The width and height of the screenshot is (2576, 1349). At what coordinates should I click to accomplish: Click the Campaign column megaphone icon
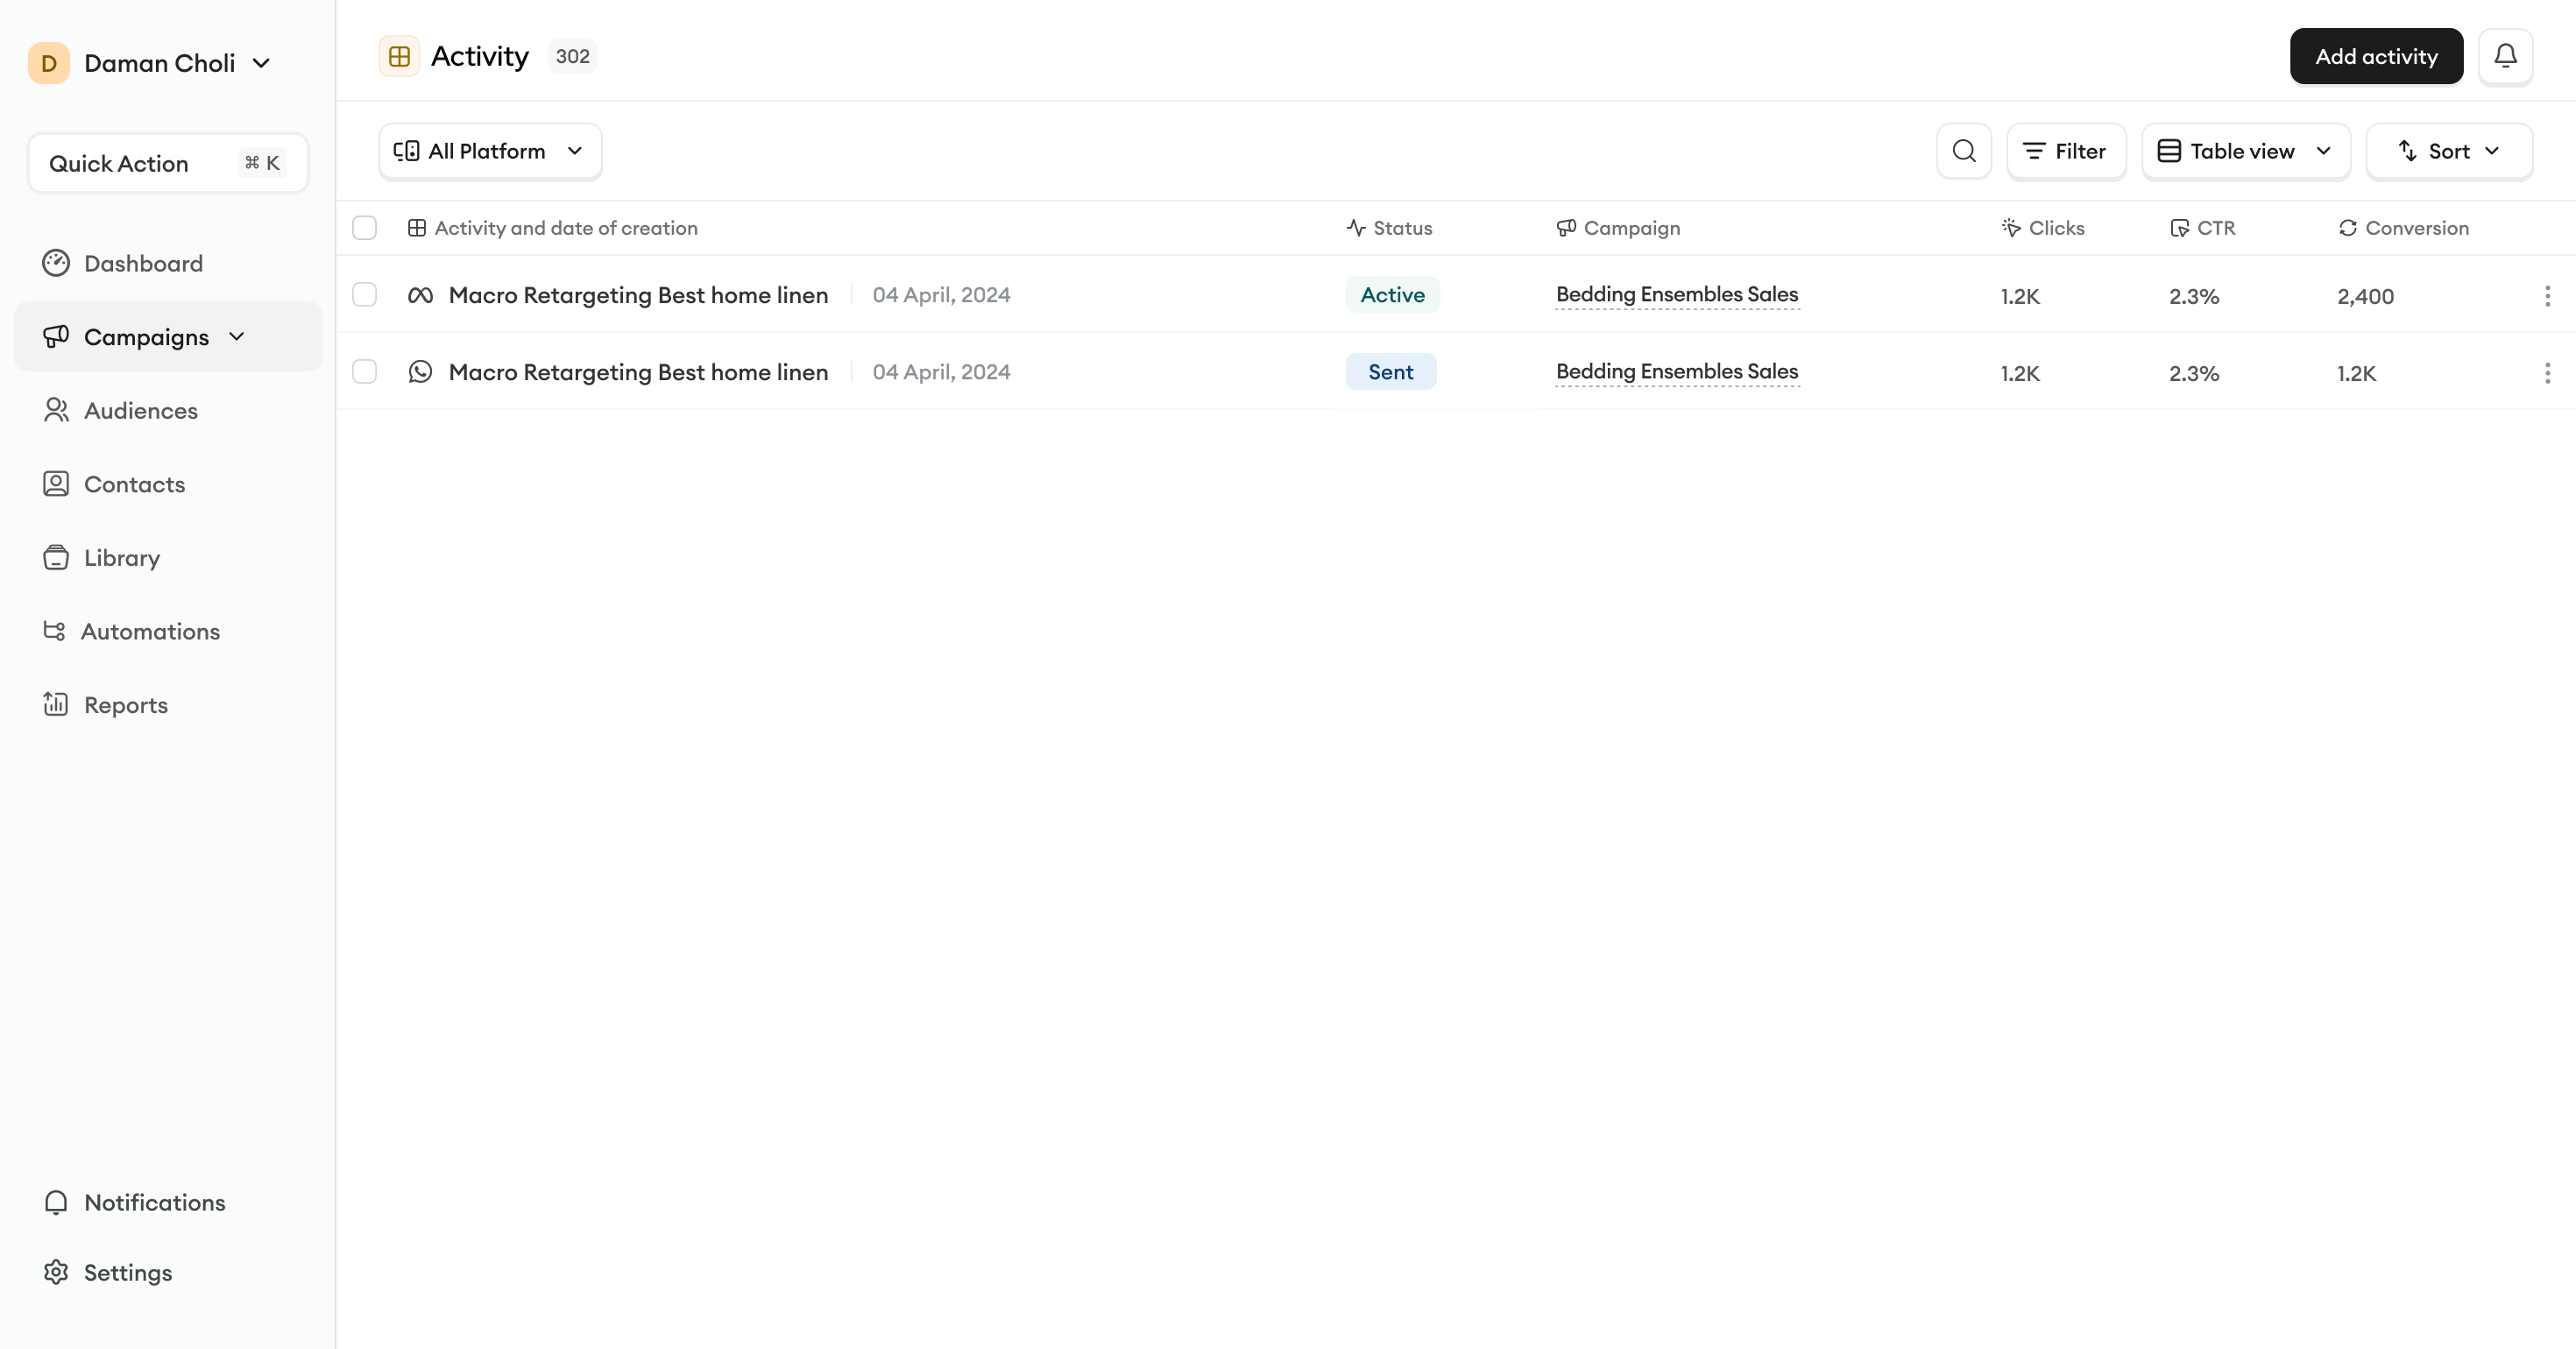point(1566,228)
